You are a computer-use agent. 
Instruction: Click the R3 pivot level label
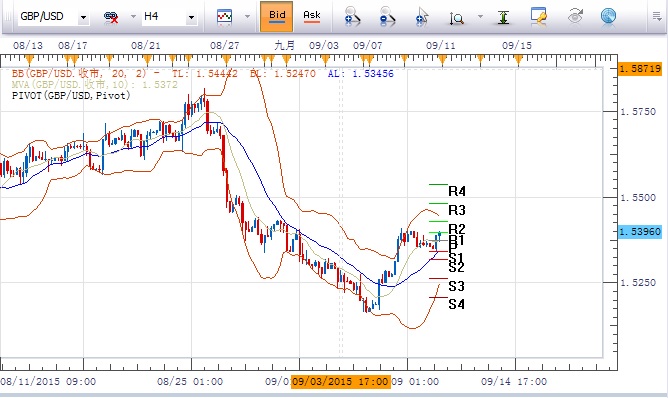[x=457, y=210]
